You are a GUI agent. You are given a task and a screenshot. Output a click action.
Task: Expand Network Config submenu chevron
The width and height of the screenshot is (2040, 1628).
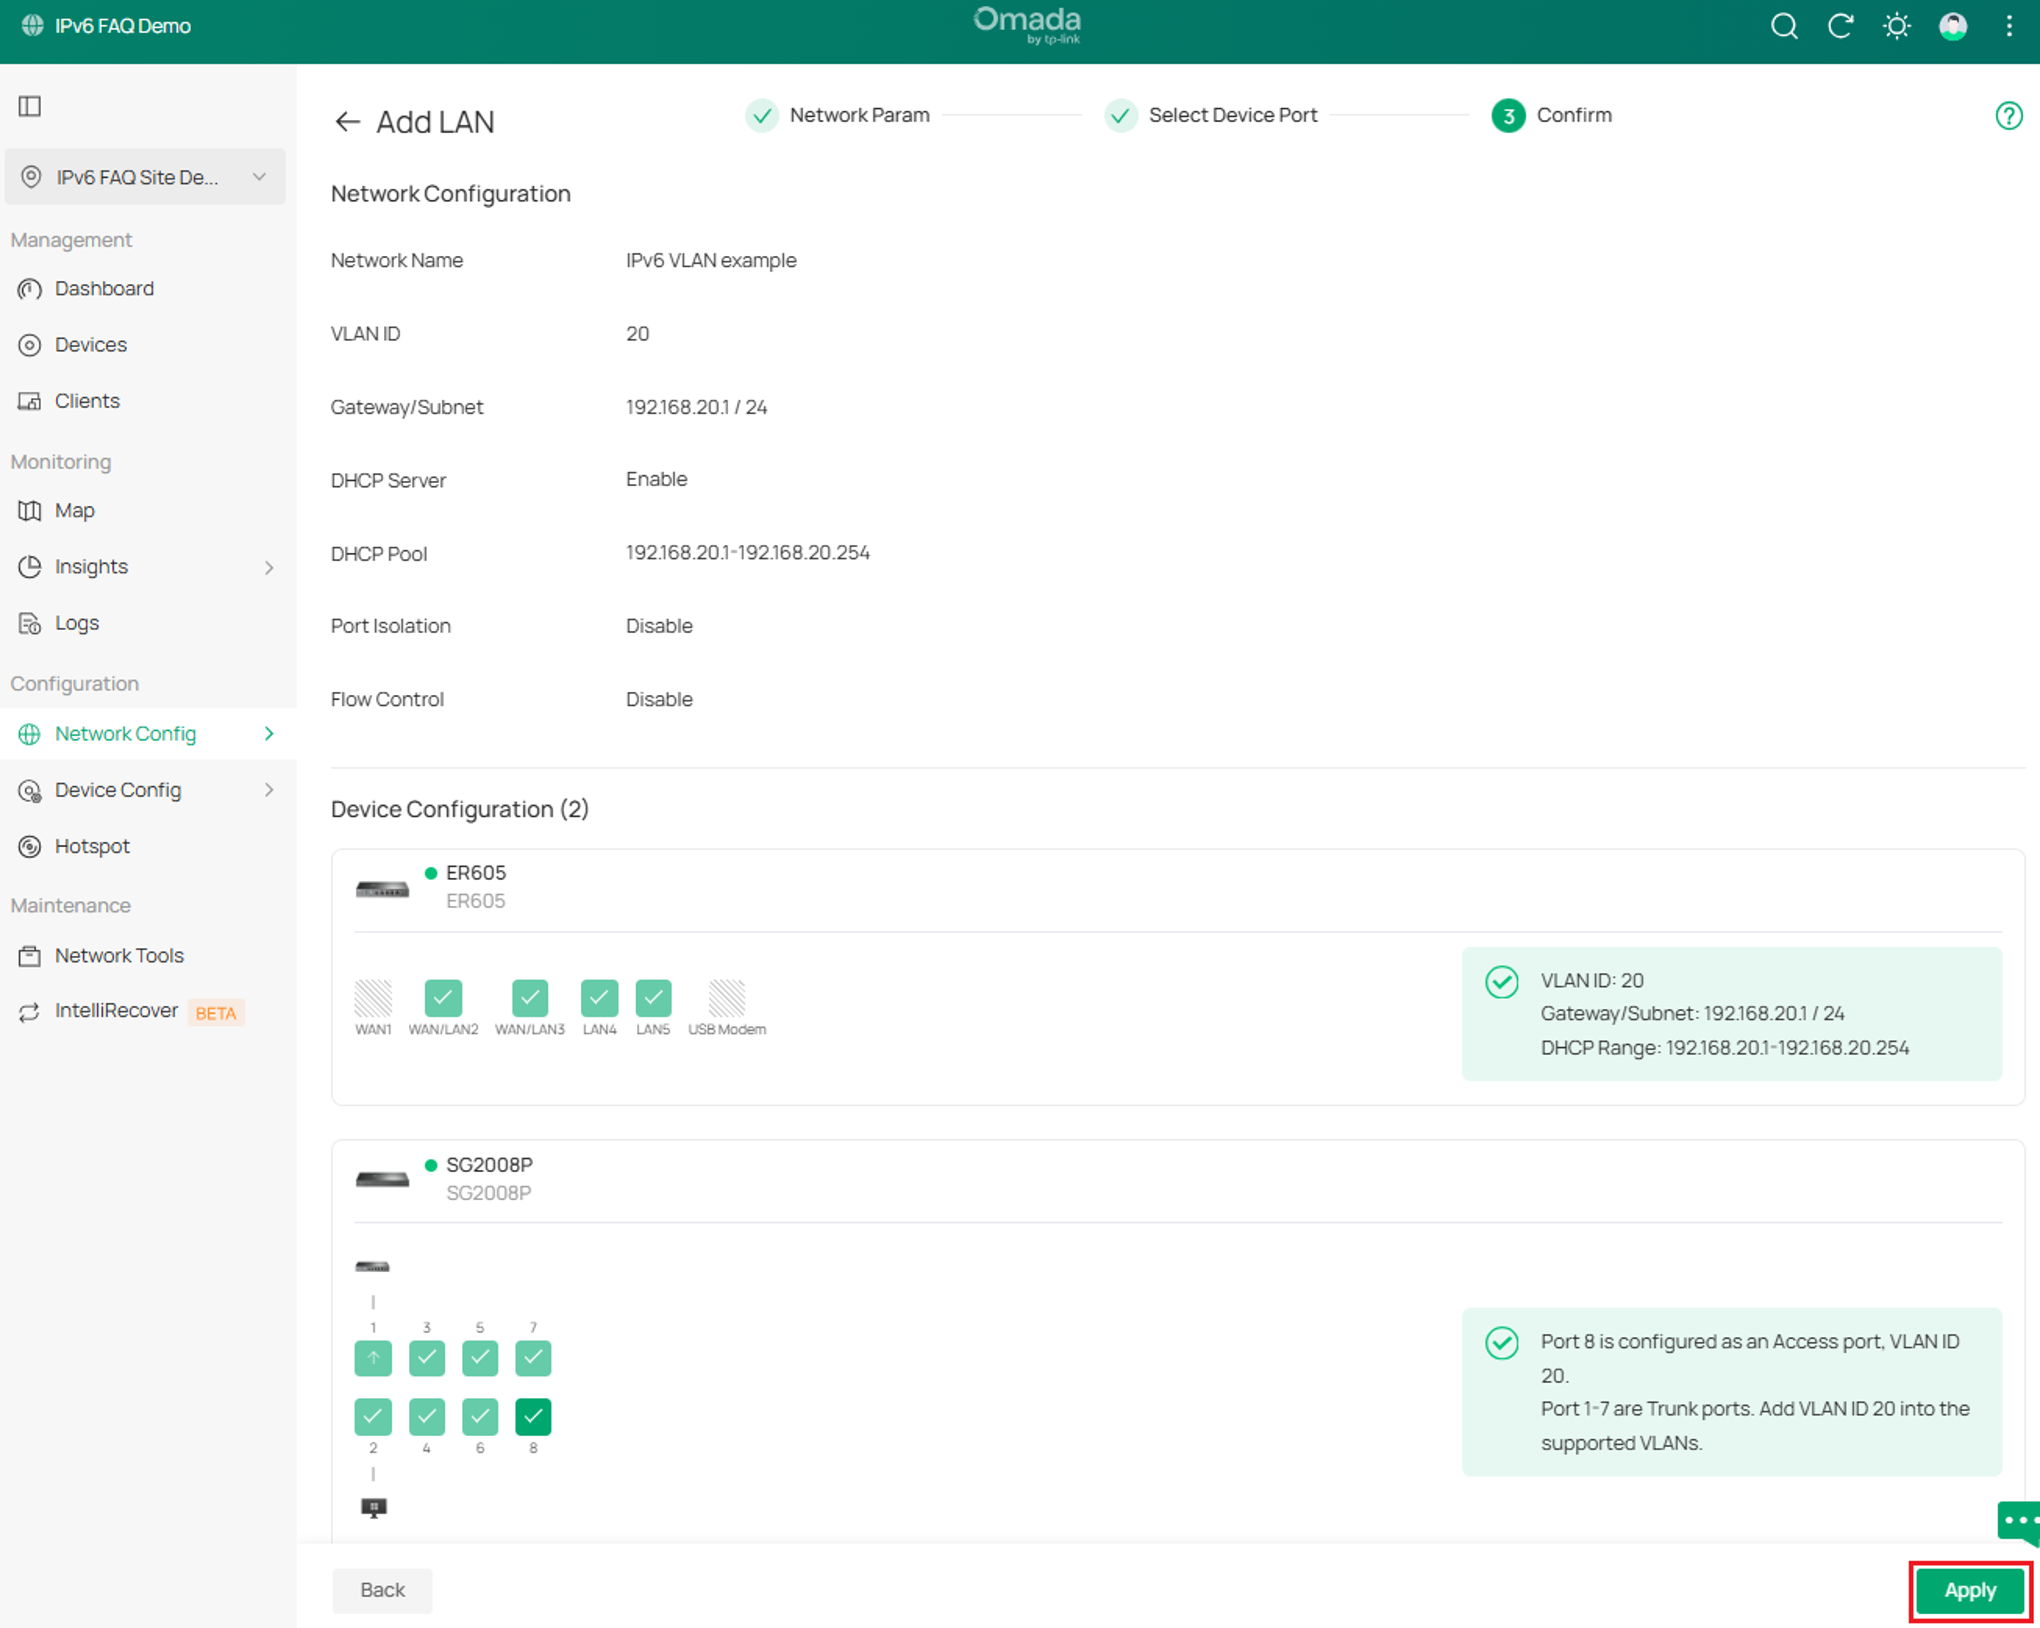(x=269, y=734)
